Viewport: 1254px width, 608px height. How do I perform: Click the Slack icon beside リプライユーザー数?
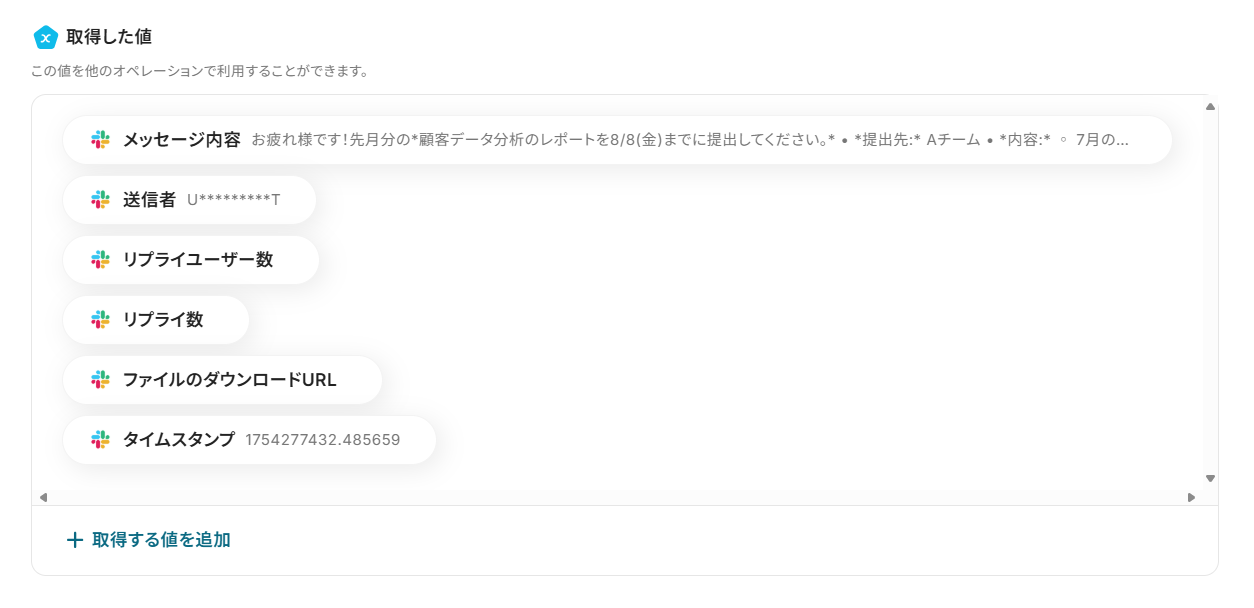[100, 260]
